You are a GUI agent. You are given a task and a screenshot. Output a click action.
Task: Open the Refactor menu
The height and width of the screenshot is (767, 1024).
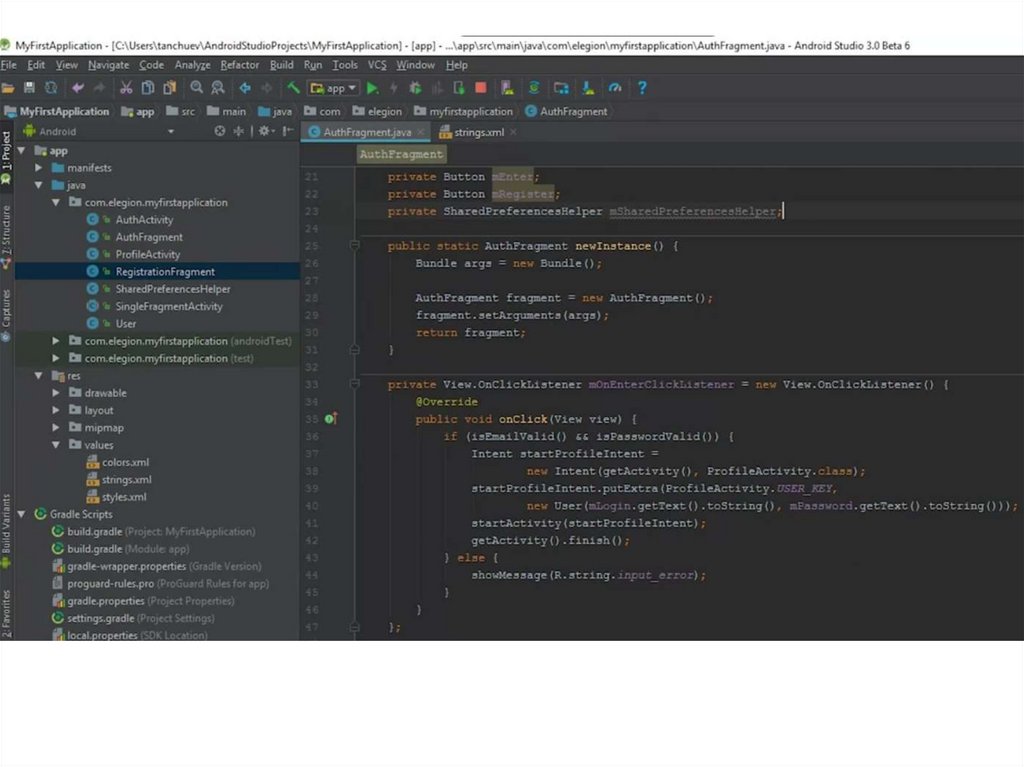click(240, 65)
